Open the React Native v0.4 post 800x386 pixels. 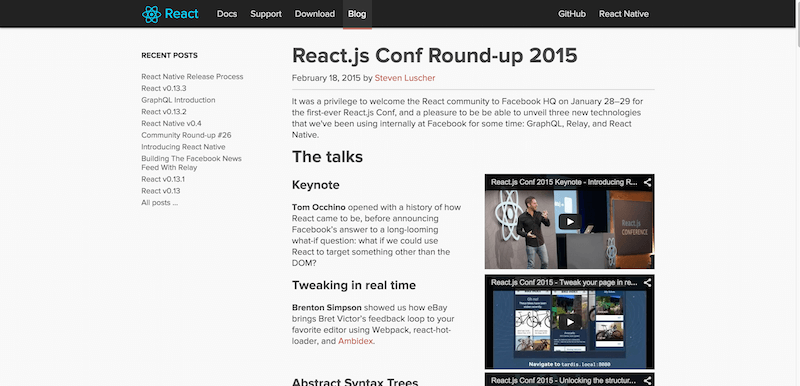[x=171, y=123]
